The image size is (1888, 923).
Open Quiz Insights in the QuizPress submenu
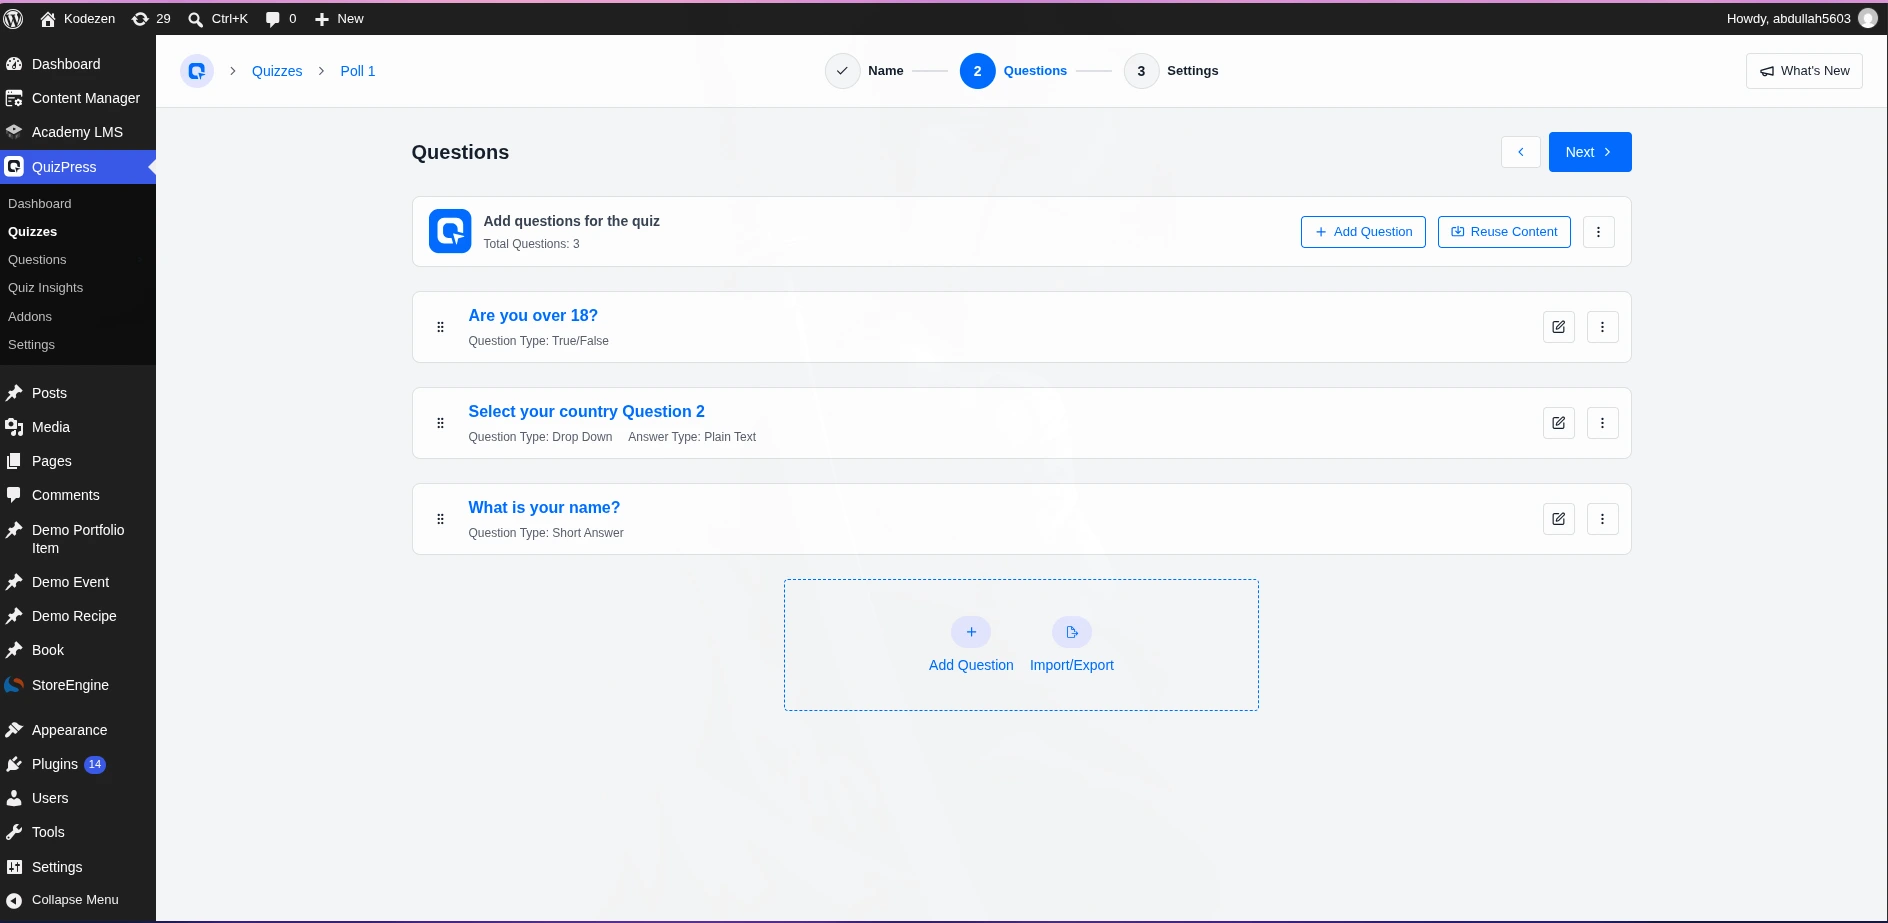46,288
